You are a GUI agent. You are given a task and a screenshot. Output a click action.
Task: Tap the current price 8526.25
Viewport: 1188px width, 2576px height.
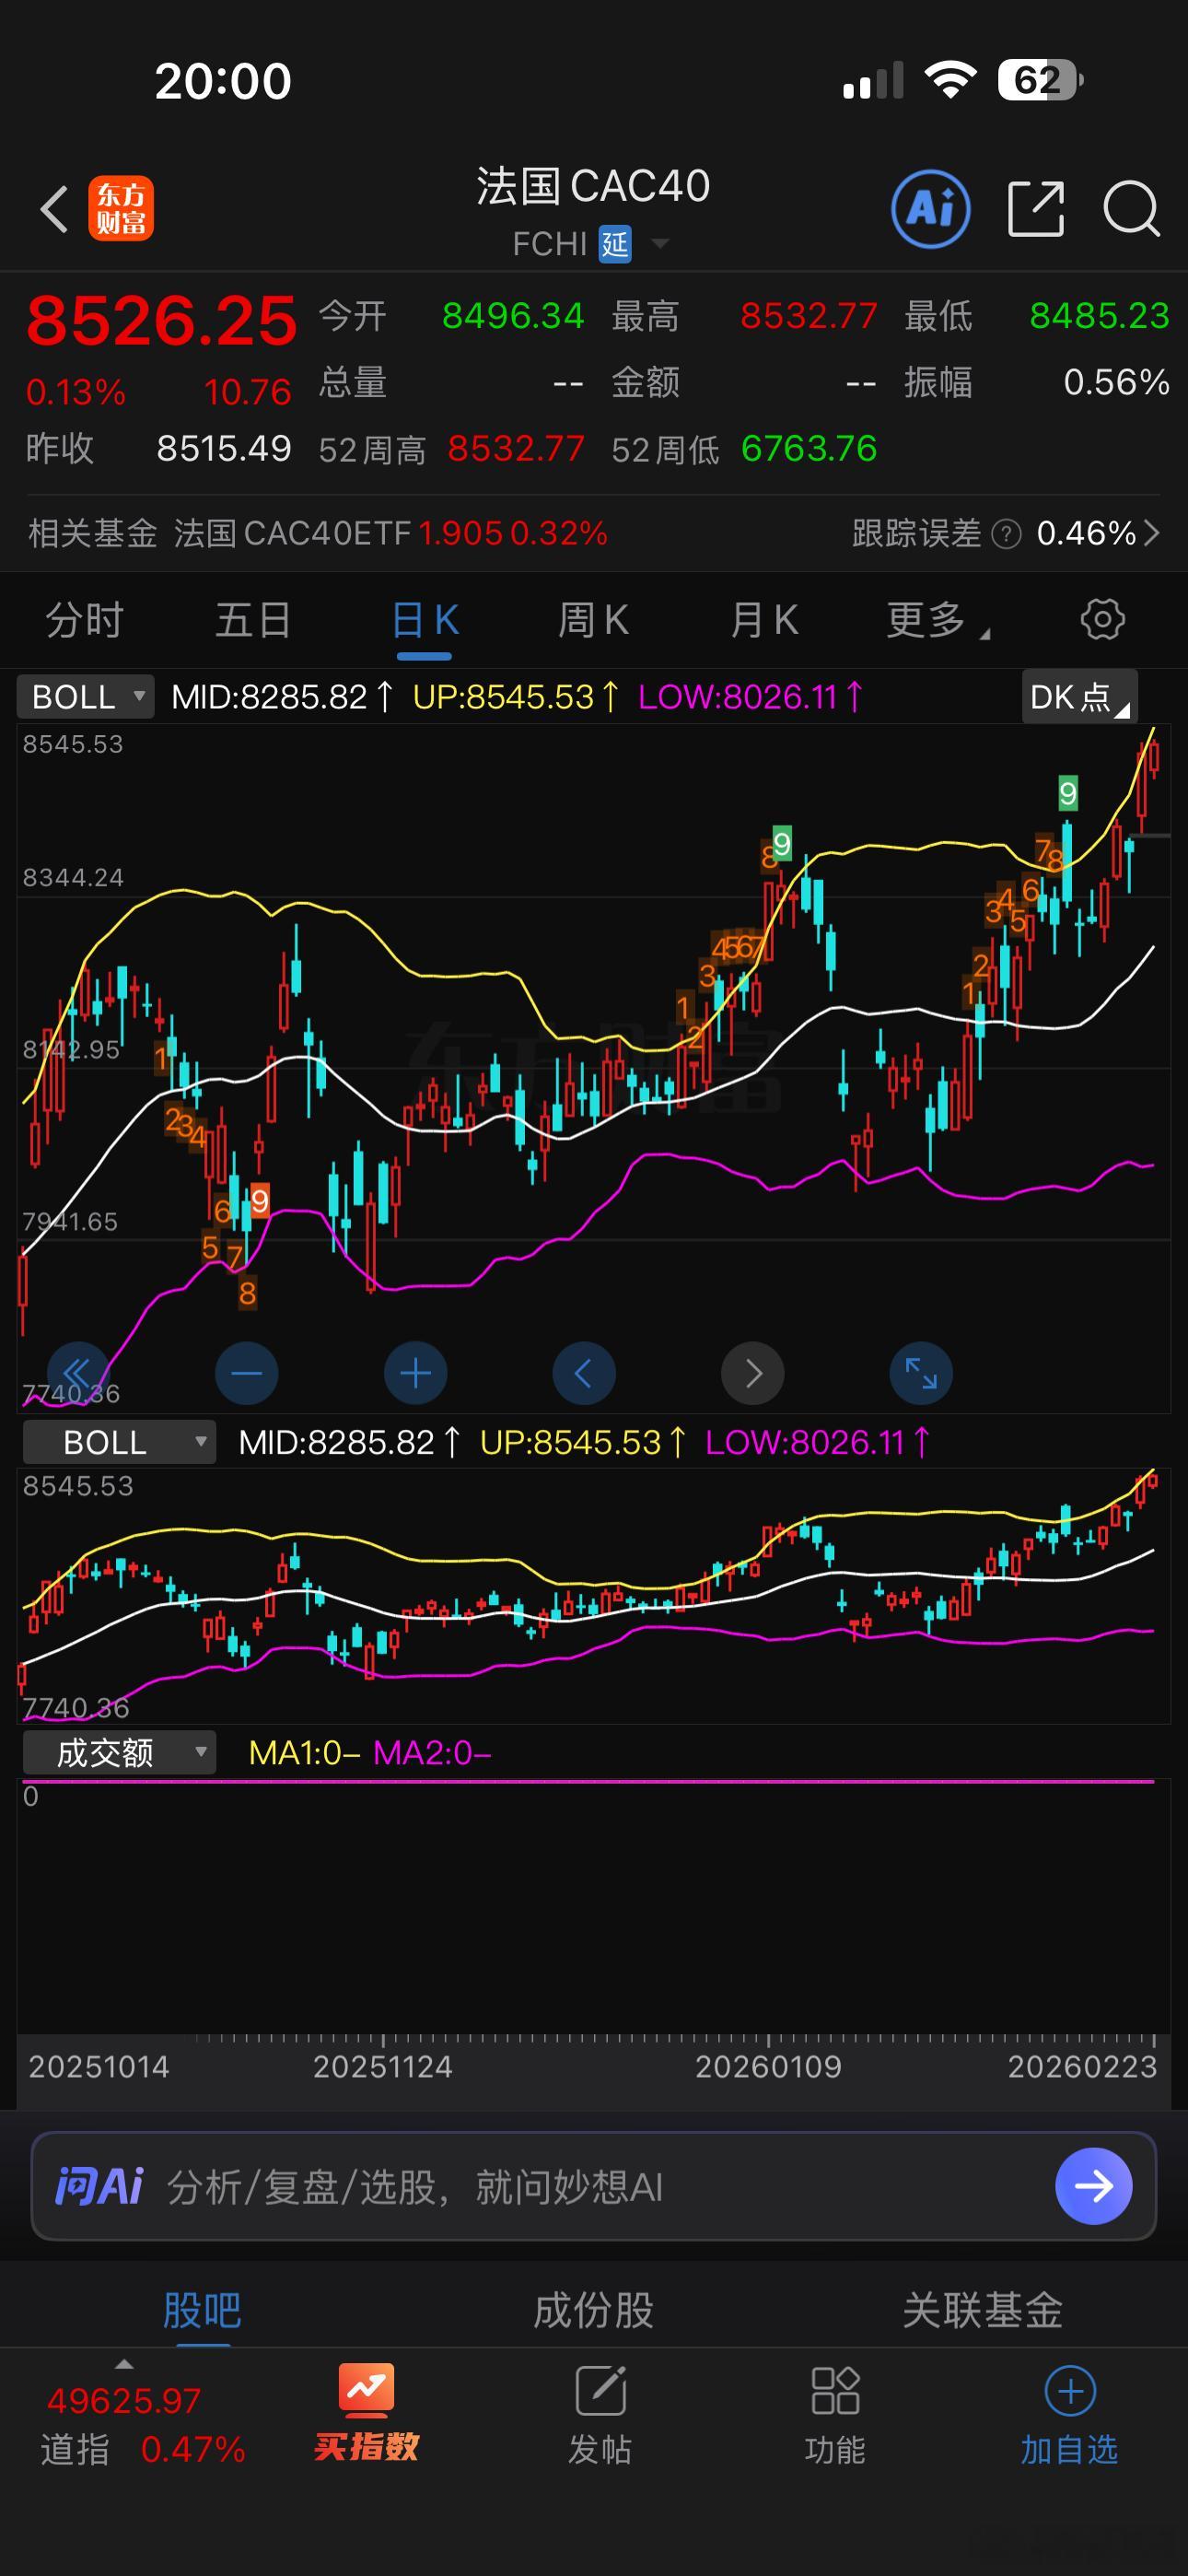[x=162, y=321]
